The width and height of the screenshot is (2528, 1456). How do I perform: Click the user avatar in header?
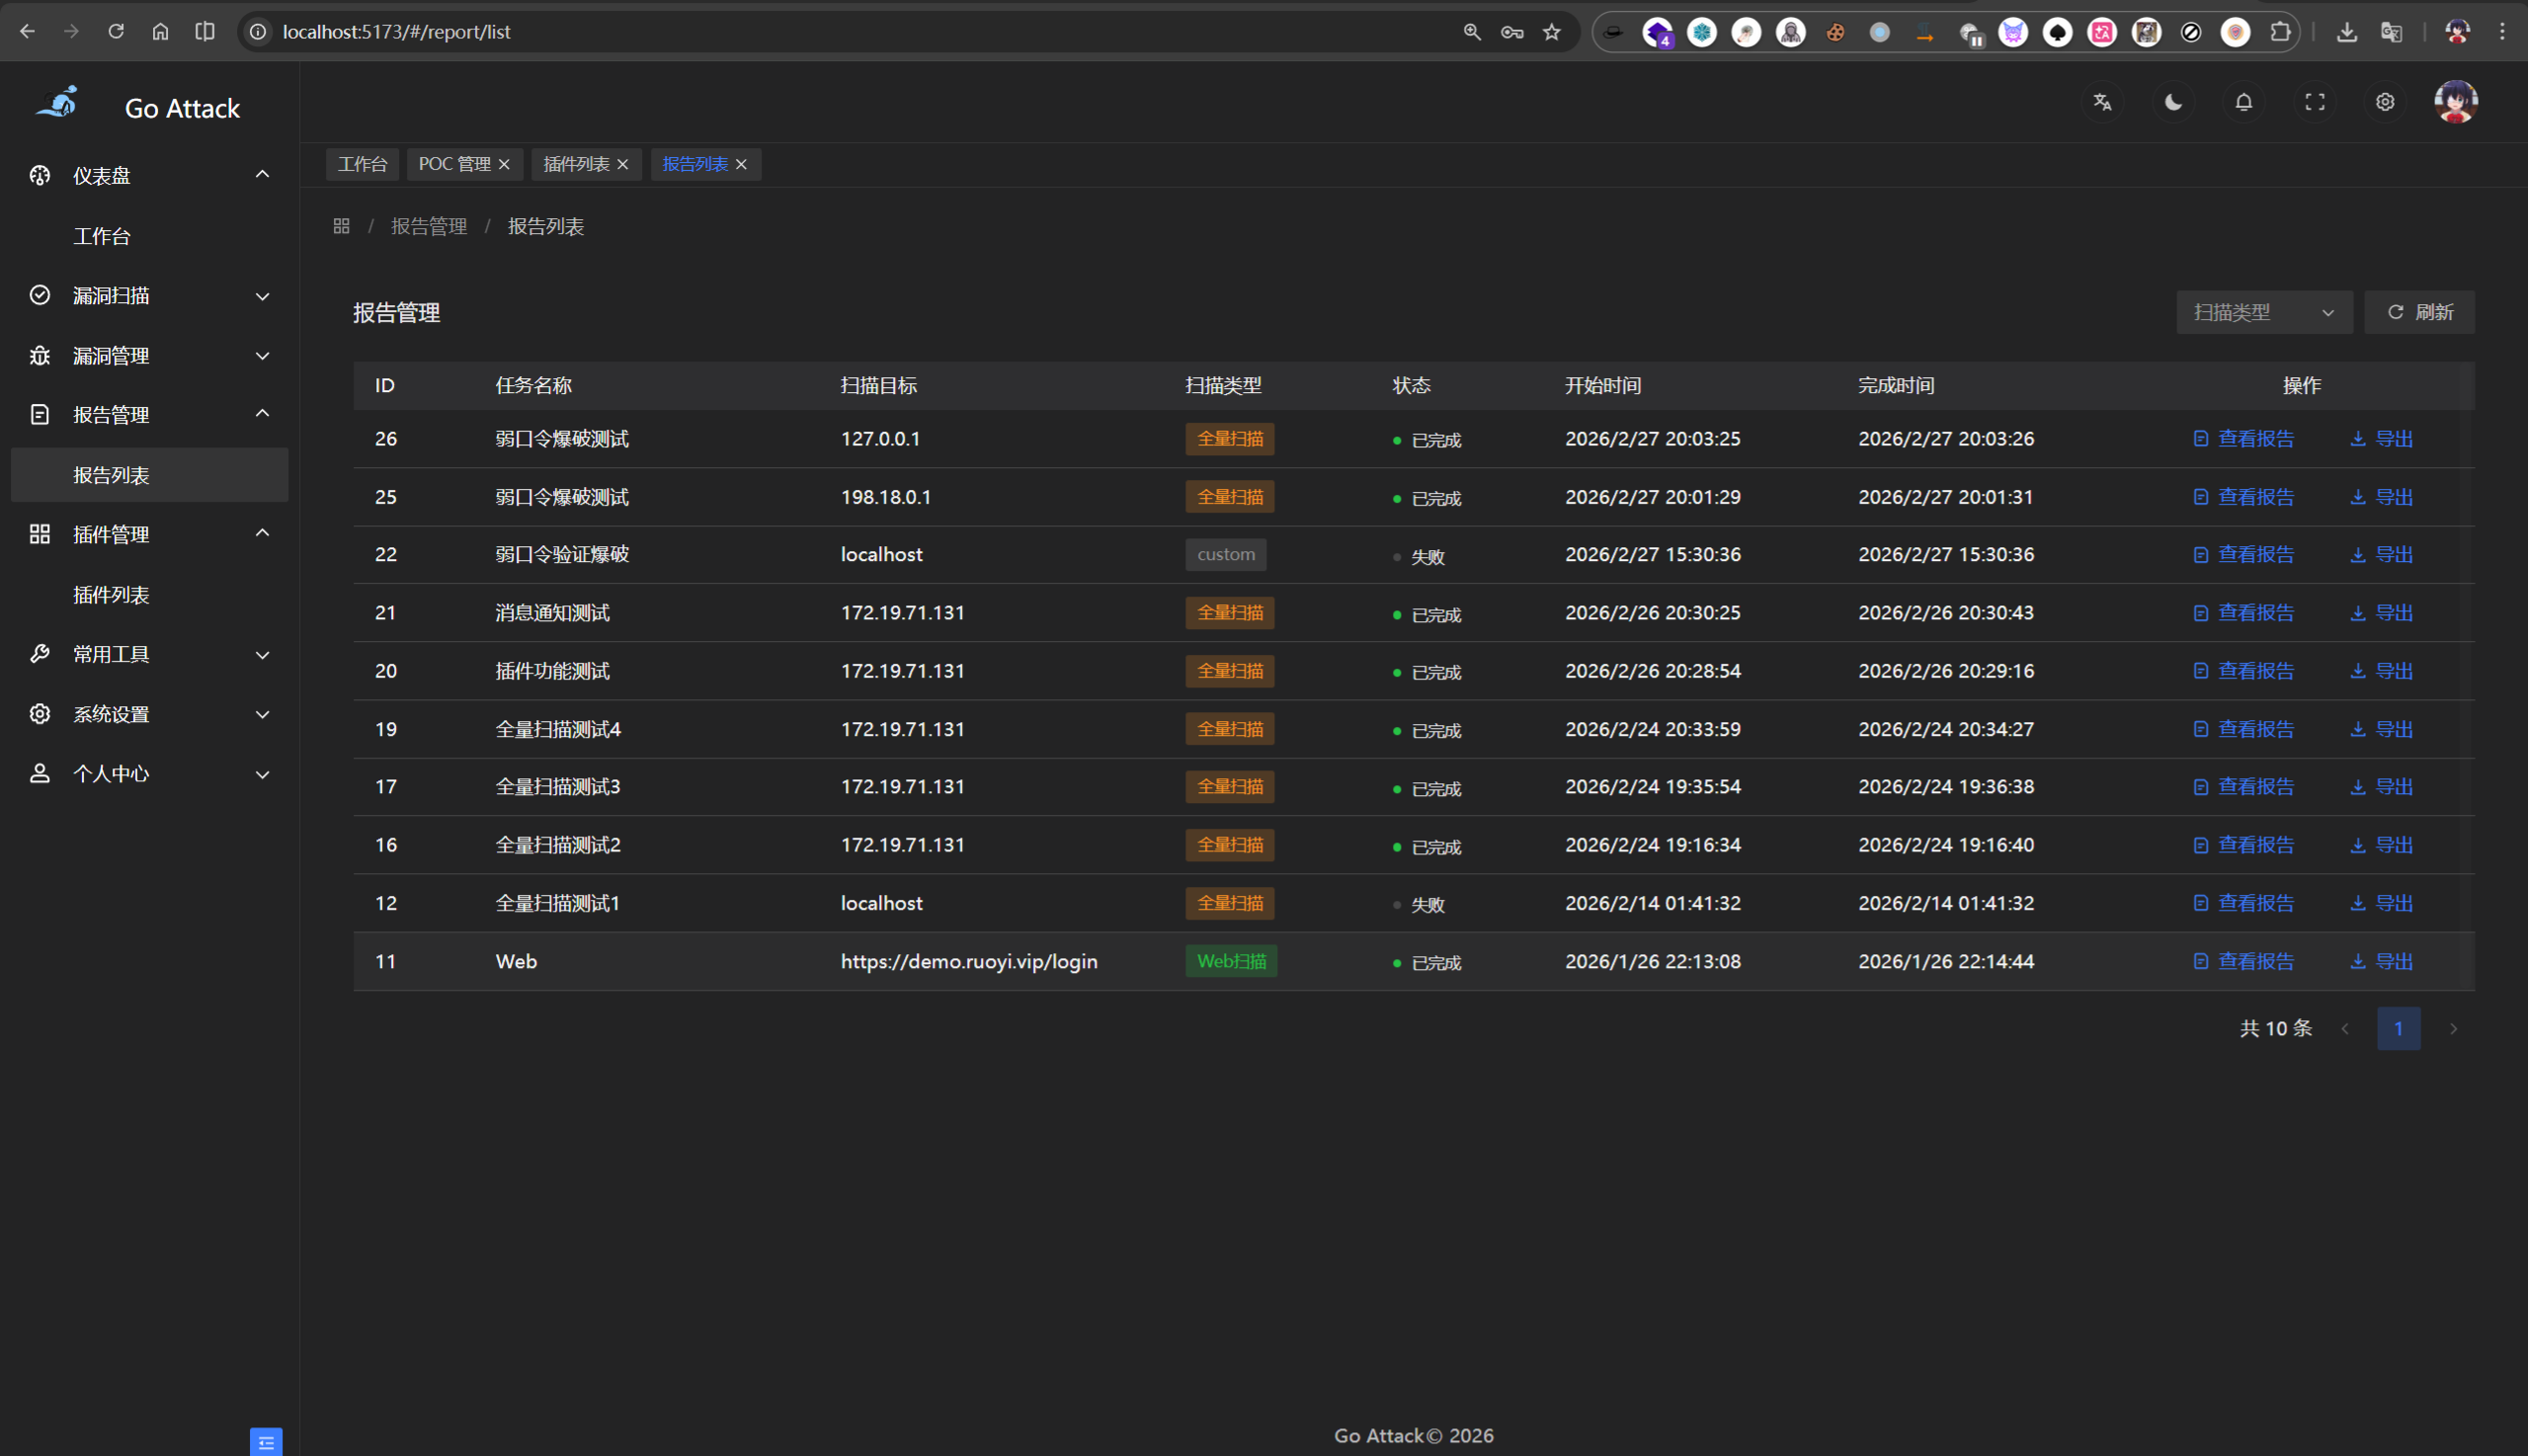(x=2455, y=102)
